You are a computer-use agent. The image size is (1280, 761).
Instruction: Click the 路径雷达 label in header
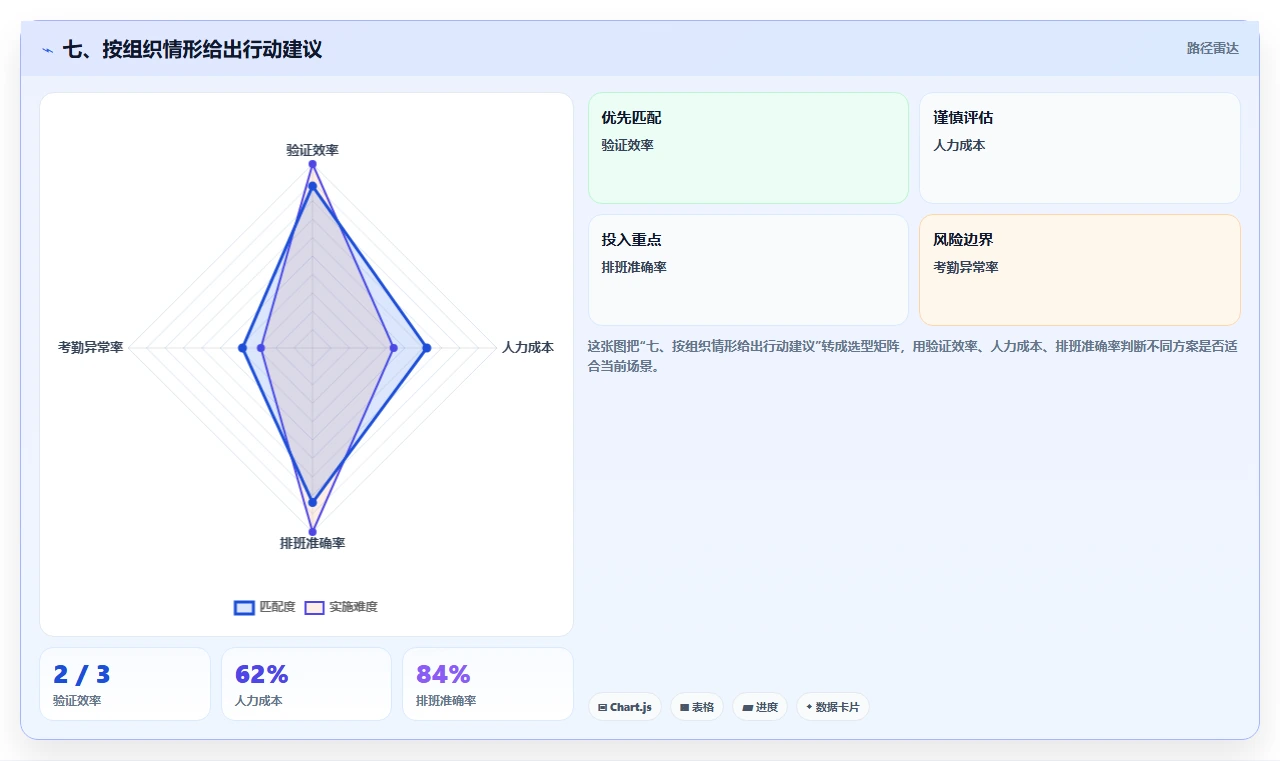point(1212,48)
